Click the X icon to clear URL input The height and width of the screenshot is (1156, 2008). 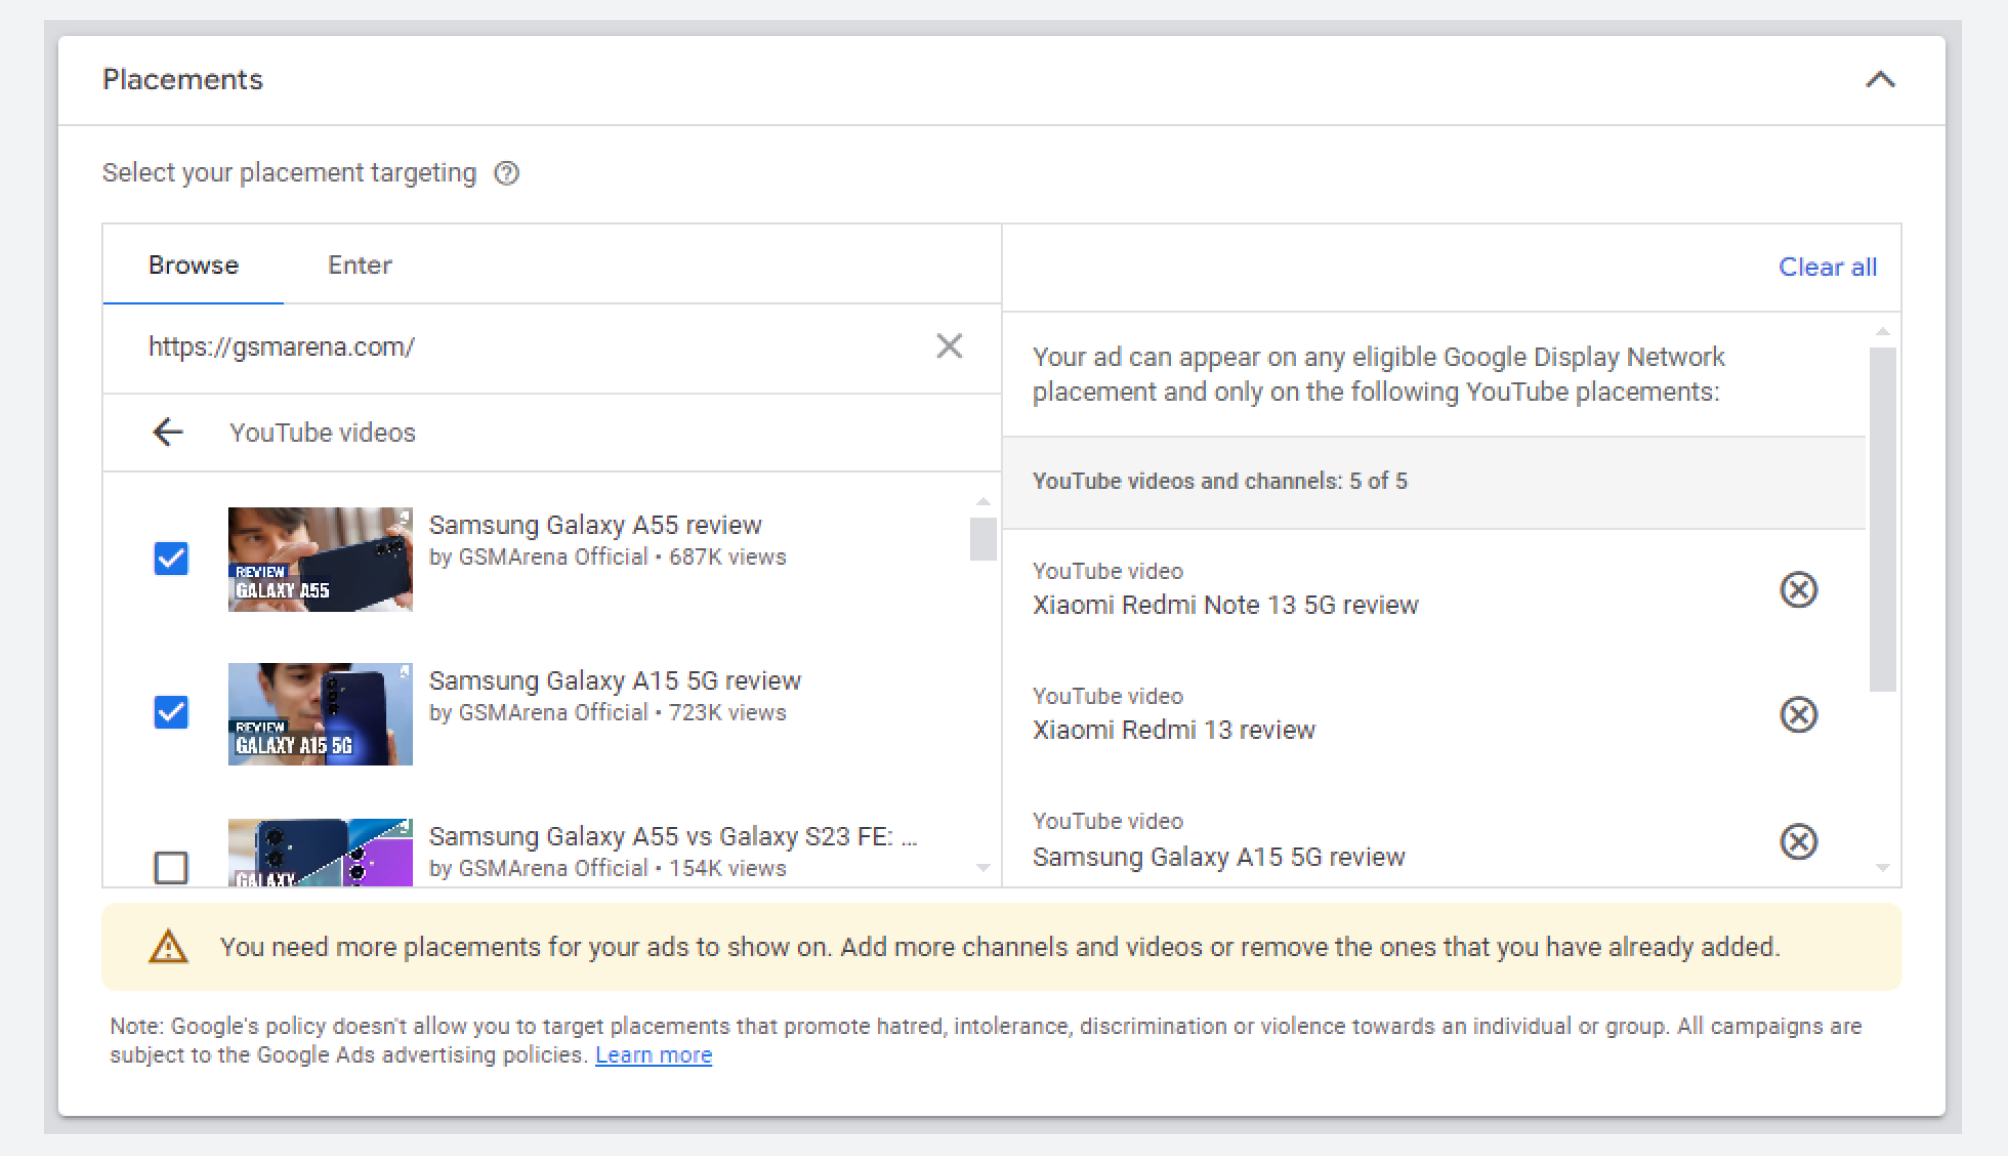[949, 346]
